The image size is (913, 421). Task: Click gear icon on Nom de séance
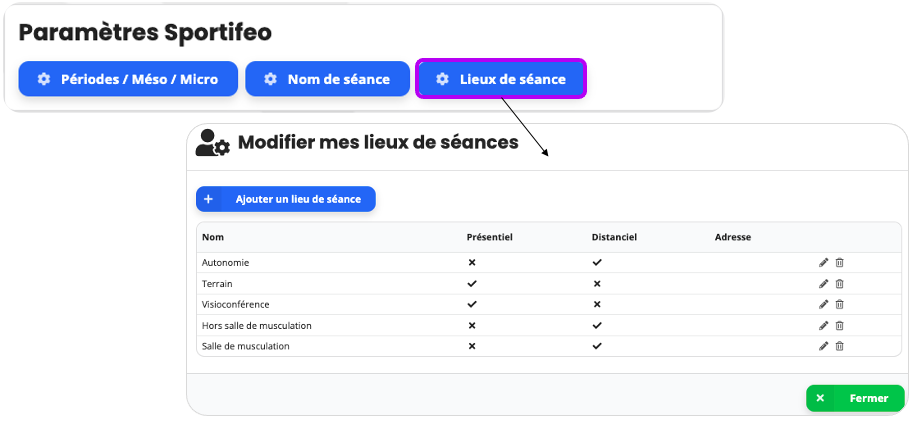tap(270, 79)
